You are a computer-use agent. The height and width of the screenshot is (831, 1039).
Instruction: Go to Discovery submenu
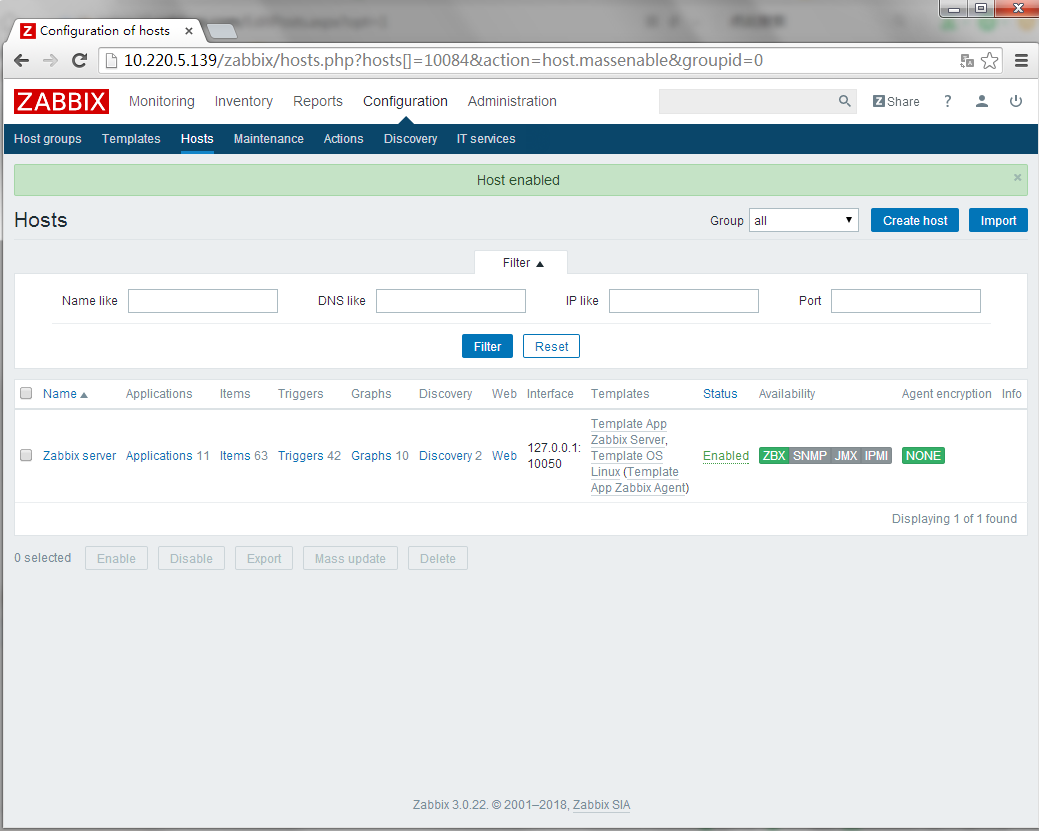point(410,138)
